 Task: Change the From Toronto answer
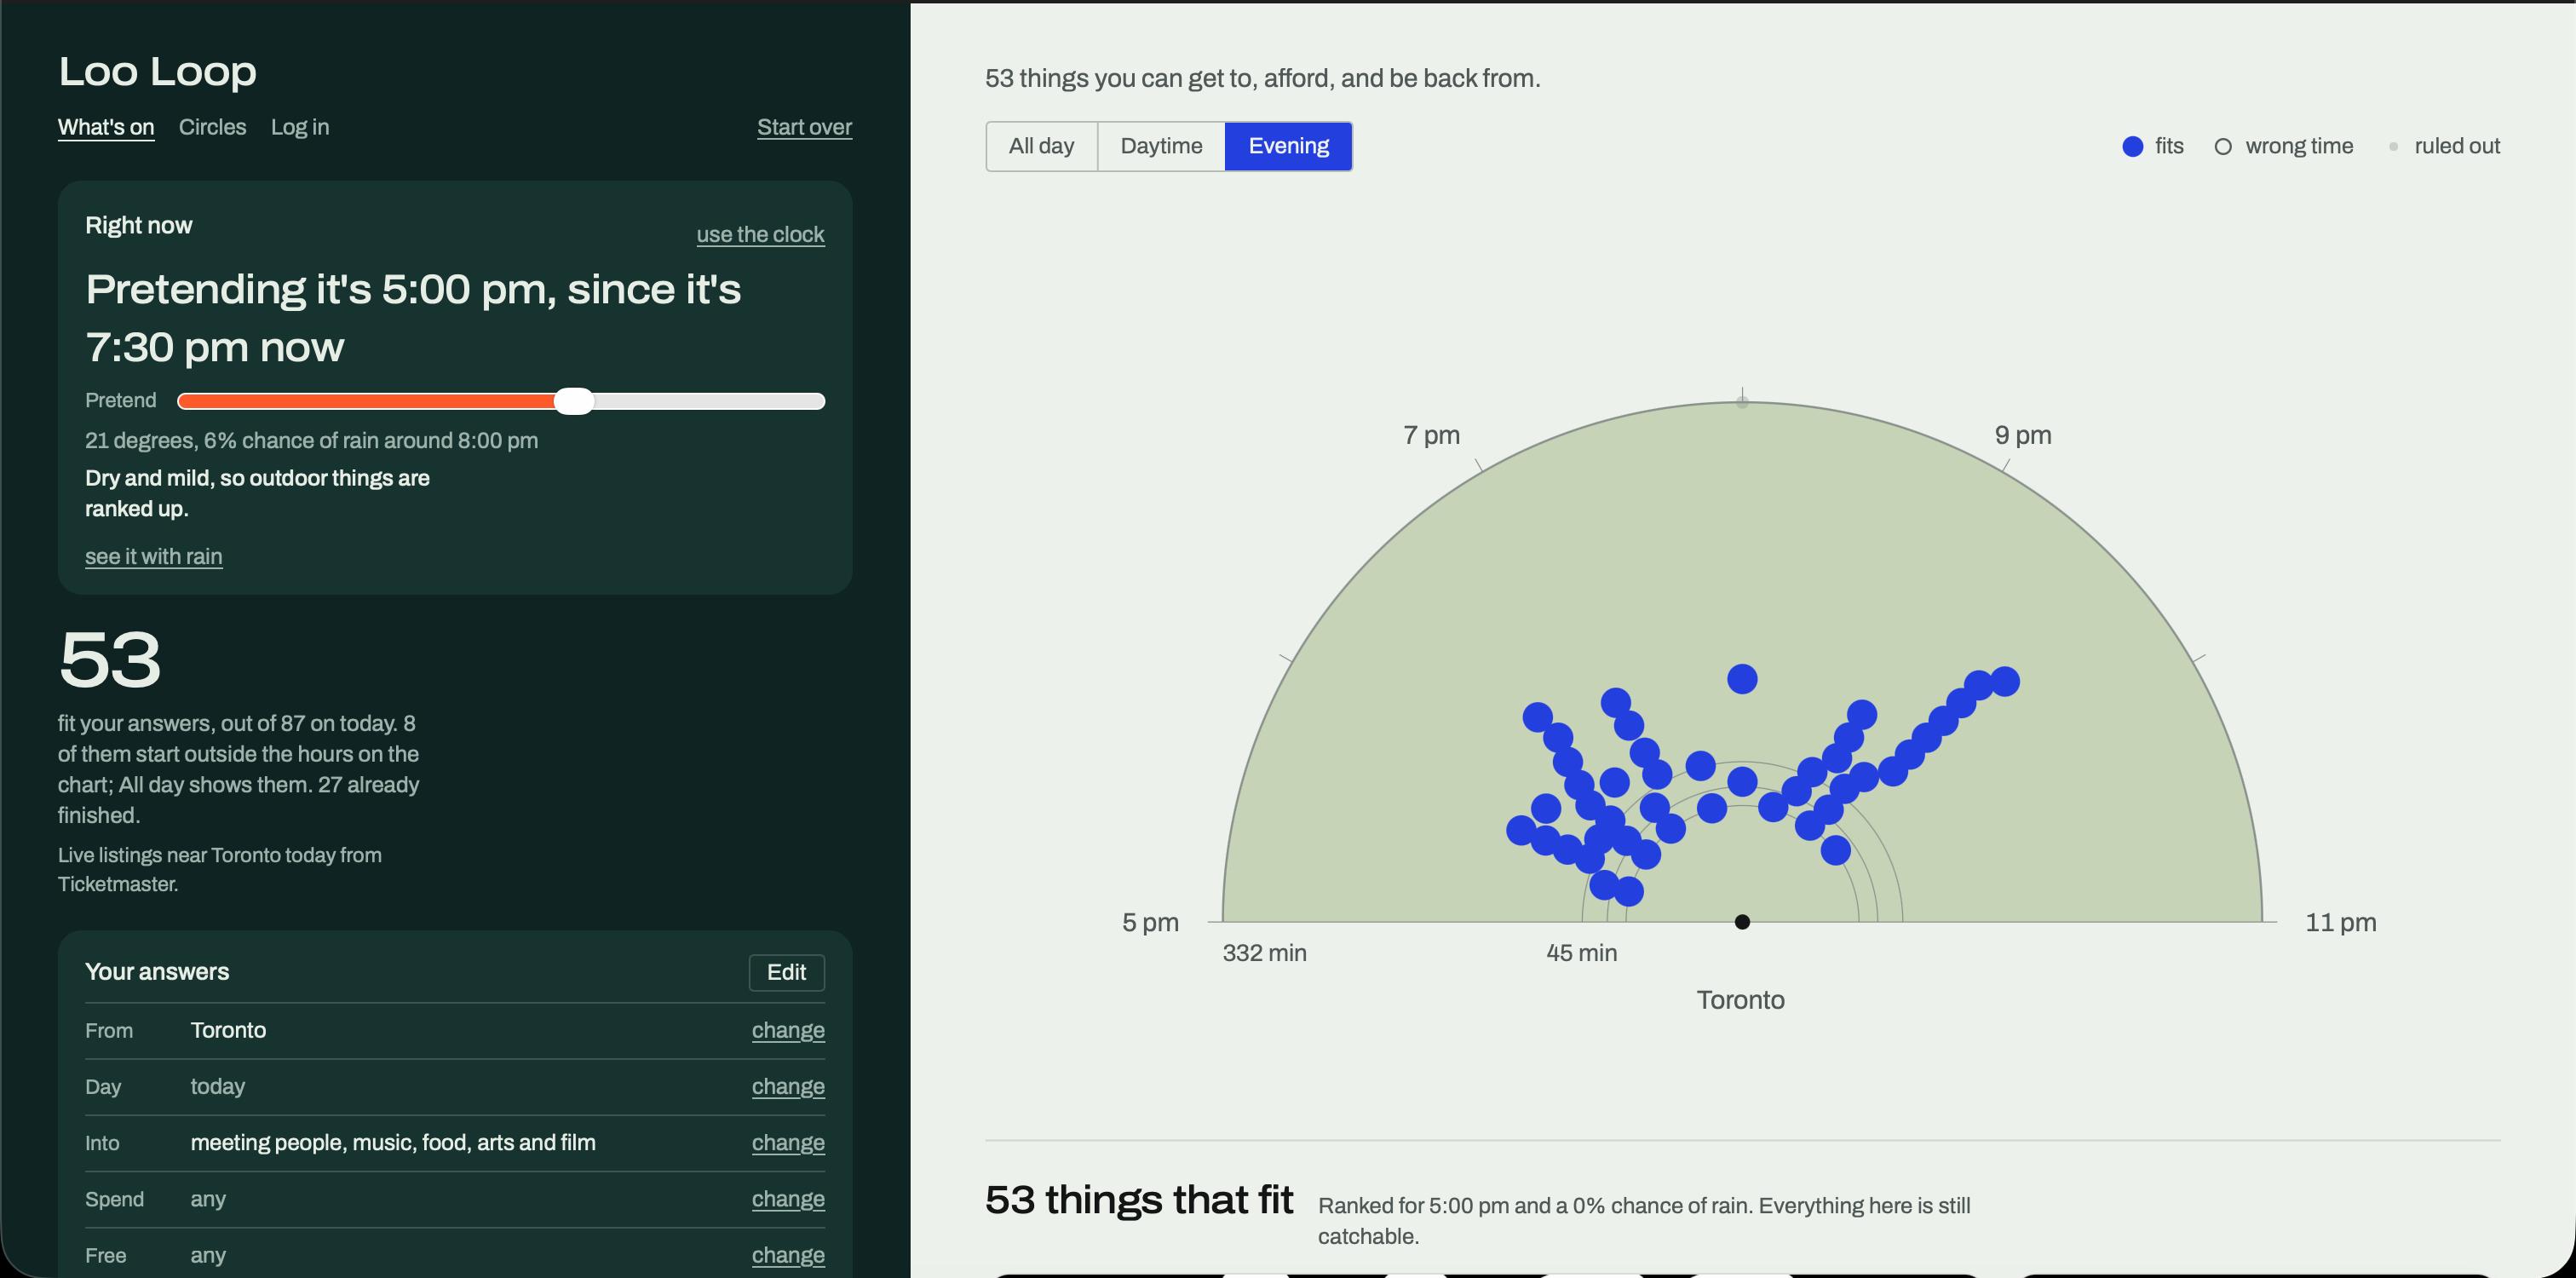pos(788,1030)
